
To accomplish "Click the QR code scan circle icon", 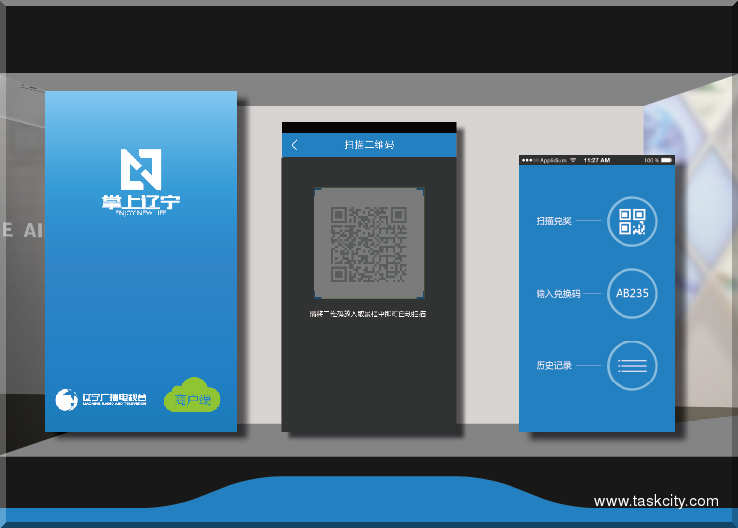I will (x=632, y=221).
